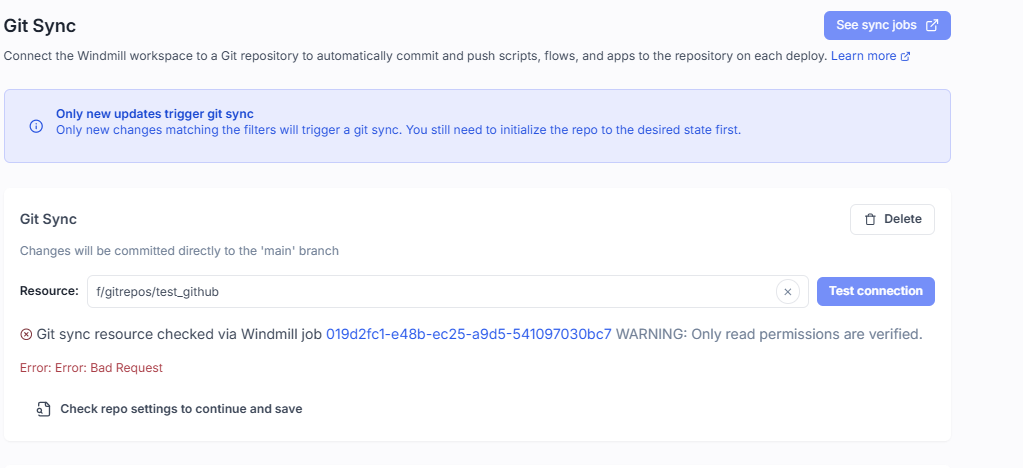Click the Resource: field label
This screenshot has width=1023, height=468.
point(49,291)
